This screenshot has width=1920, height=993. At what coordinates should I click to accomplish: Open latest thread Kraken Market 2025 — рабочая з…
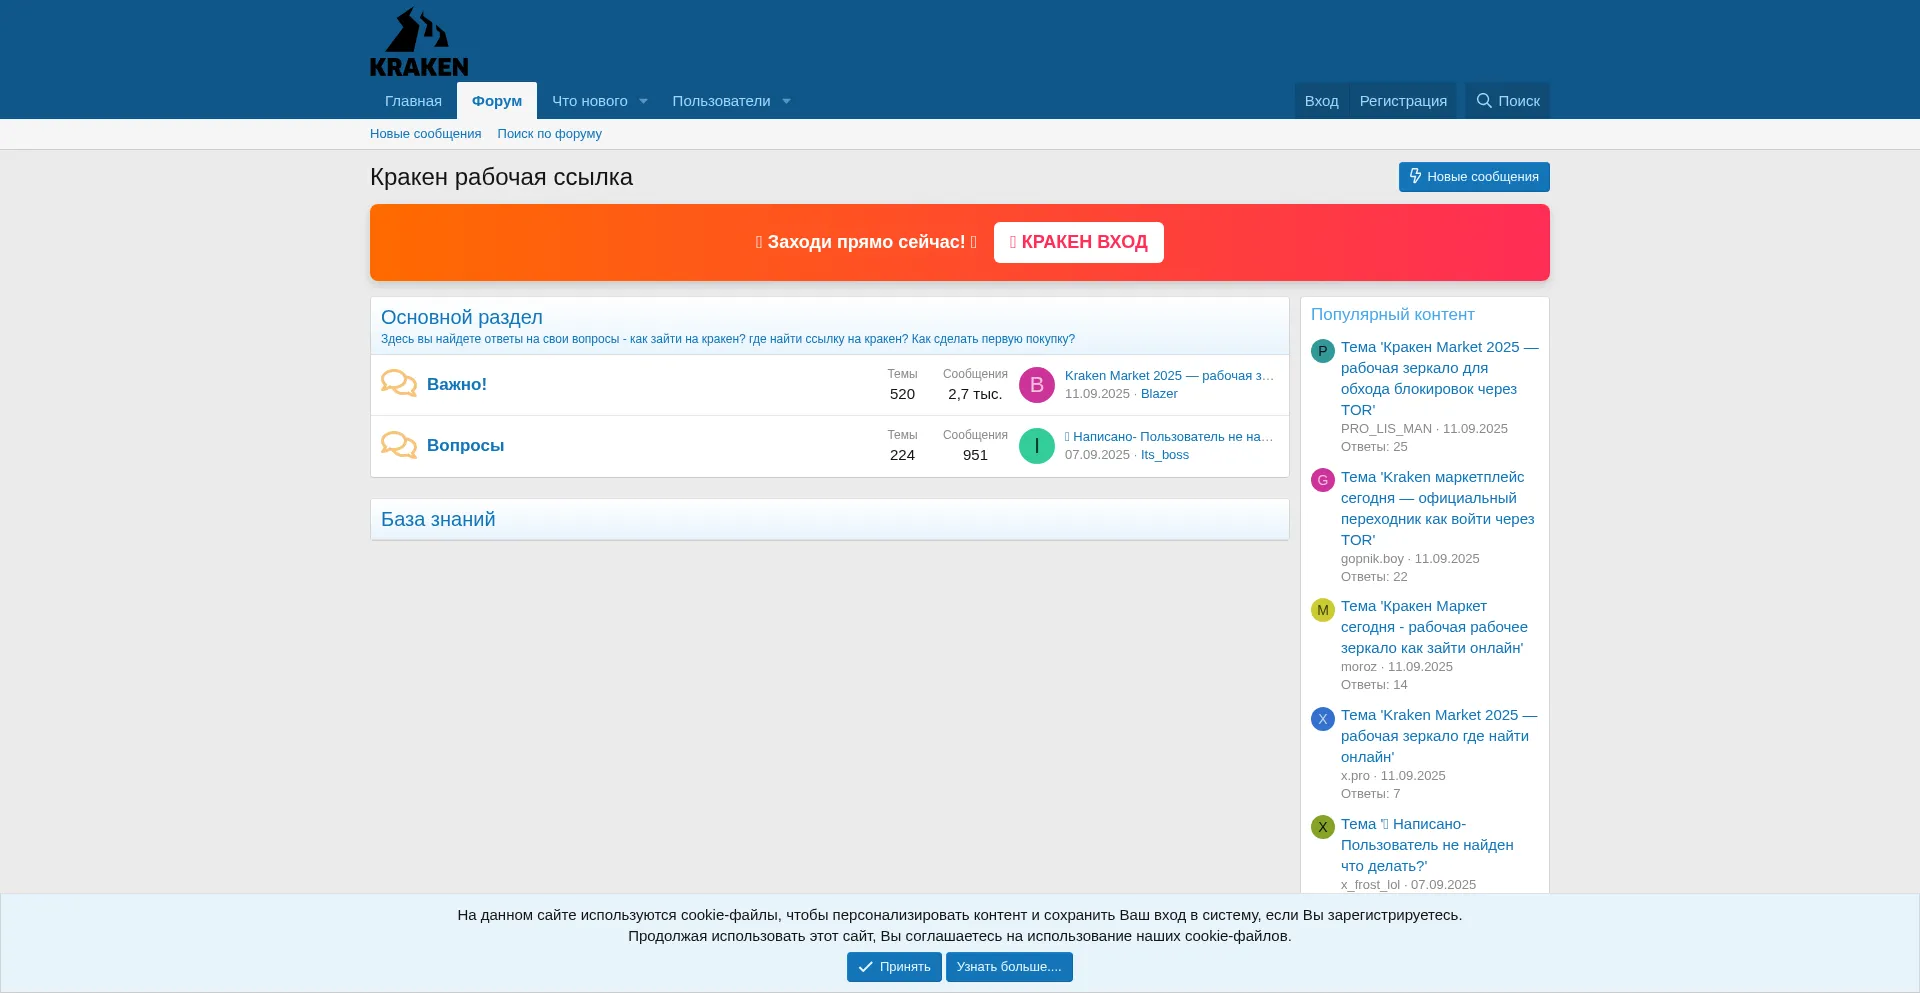tap(1169, 376)
